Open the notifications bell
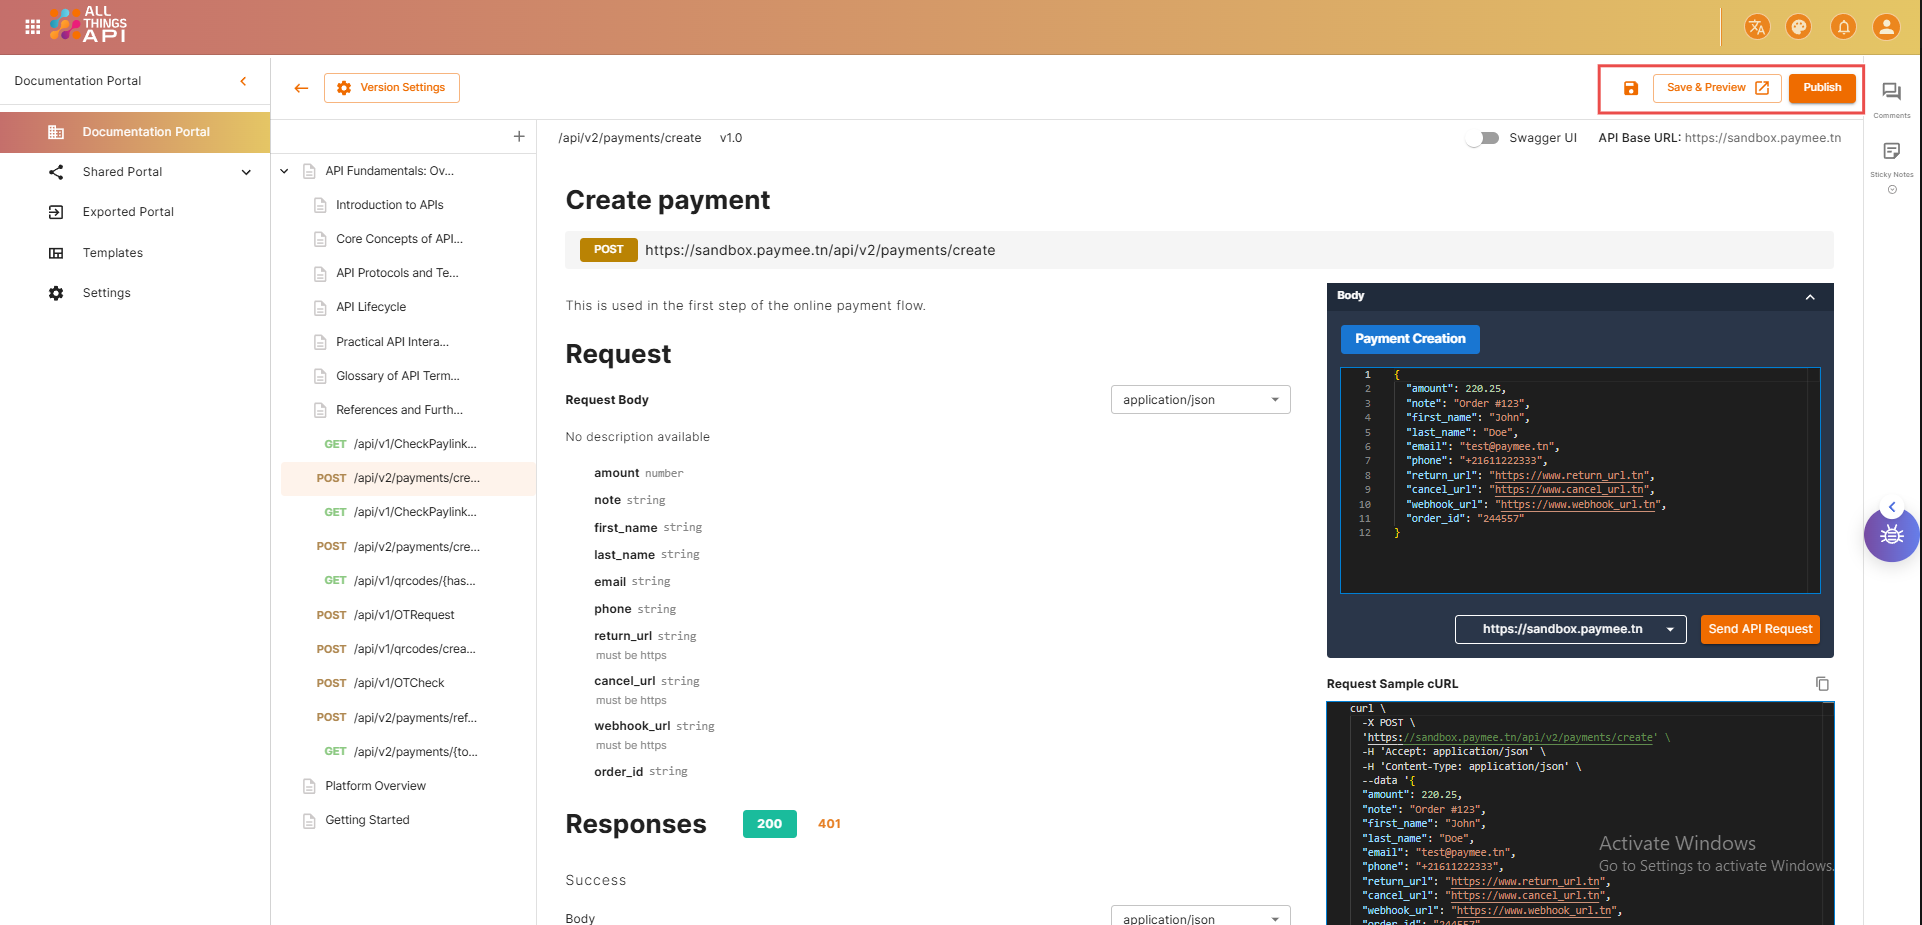1922x925 pixels. click(x=1843, y=27)
